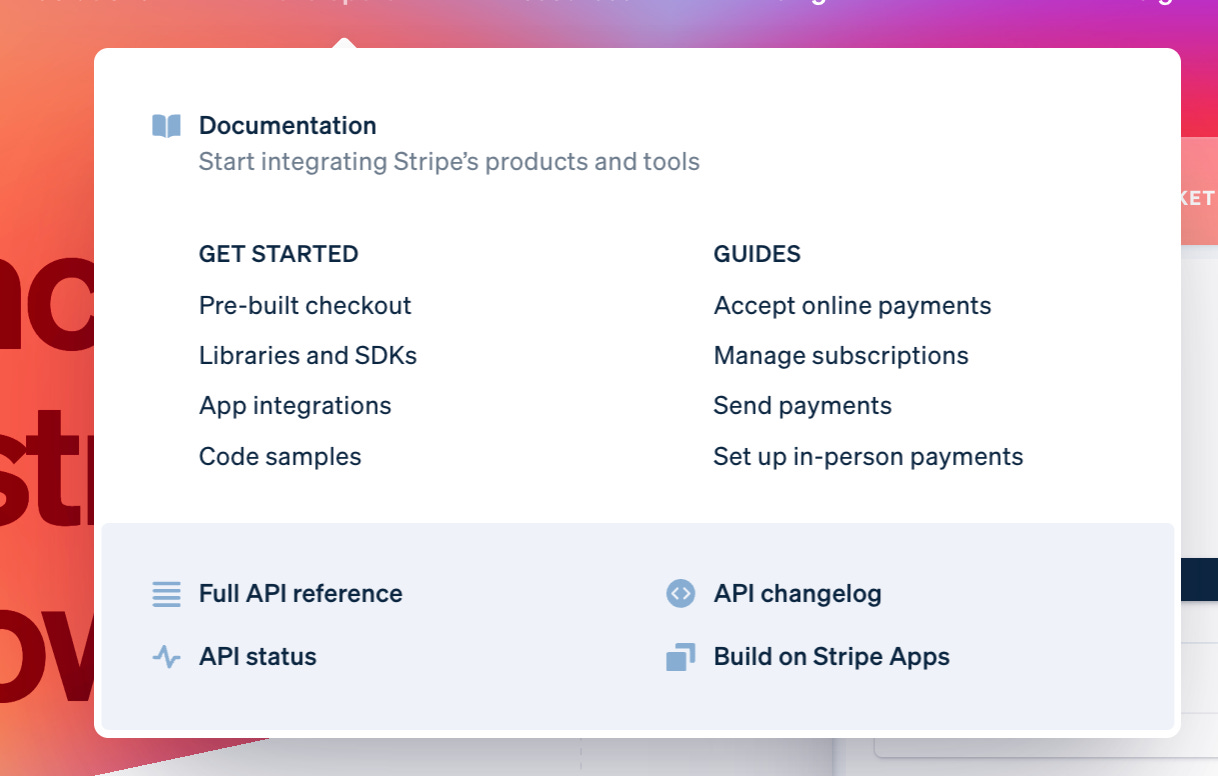
Task: Click the API changelog code icon
Action: click(680, 594)
